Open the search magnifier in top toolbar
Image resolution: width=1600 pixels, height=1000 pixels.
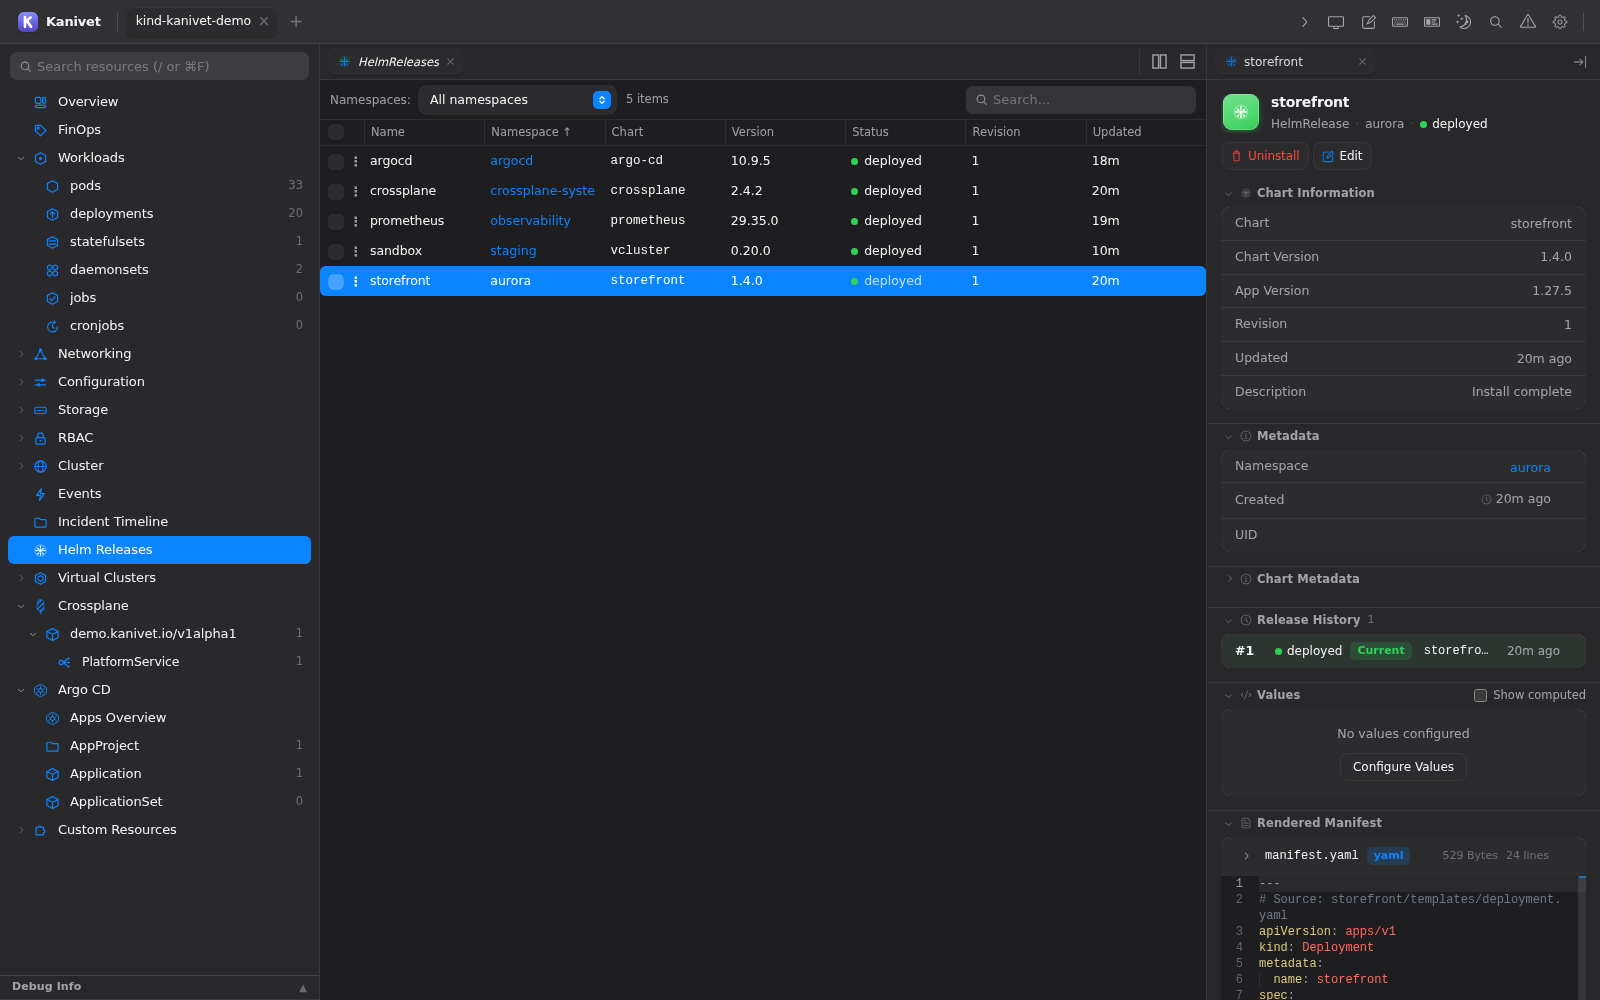pos(1496,22)
